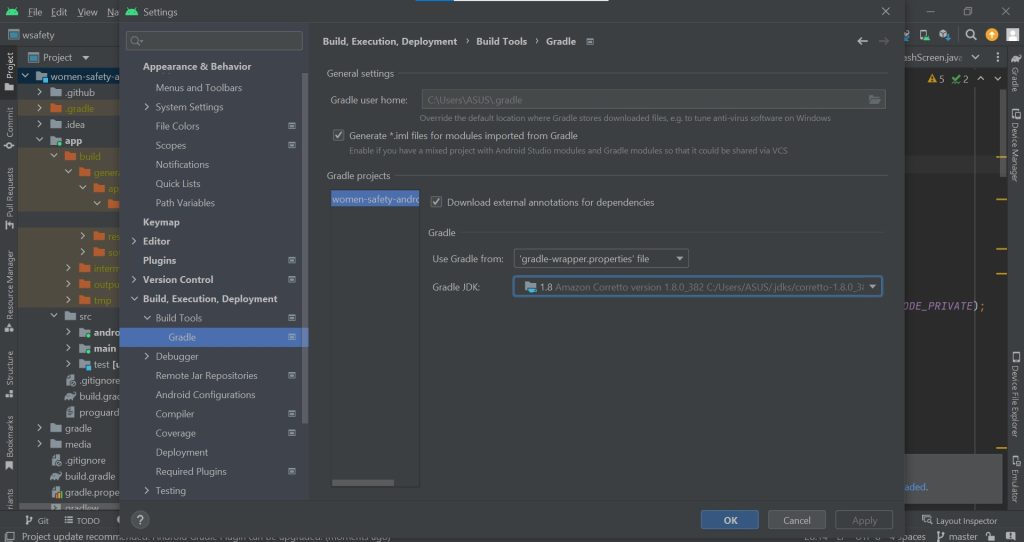Select Notifications in the settings tree

(182, 164)
